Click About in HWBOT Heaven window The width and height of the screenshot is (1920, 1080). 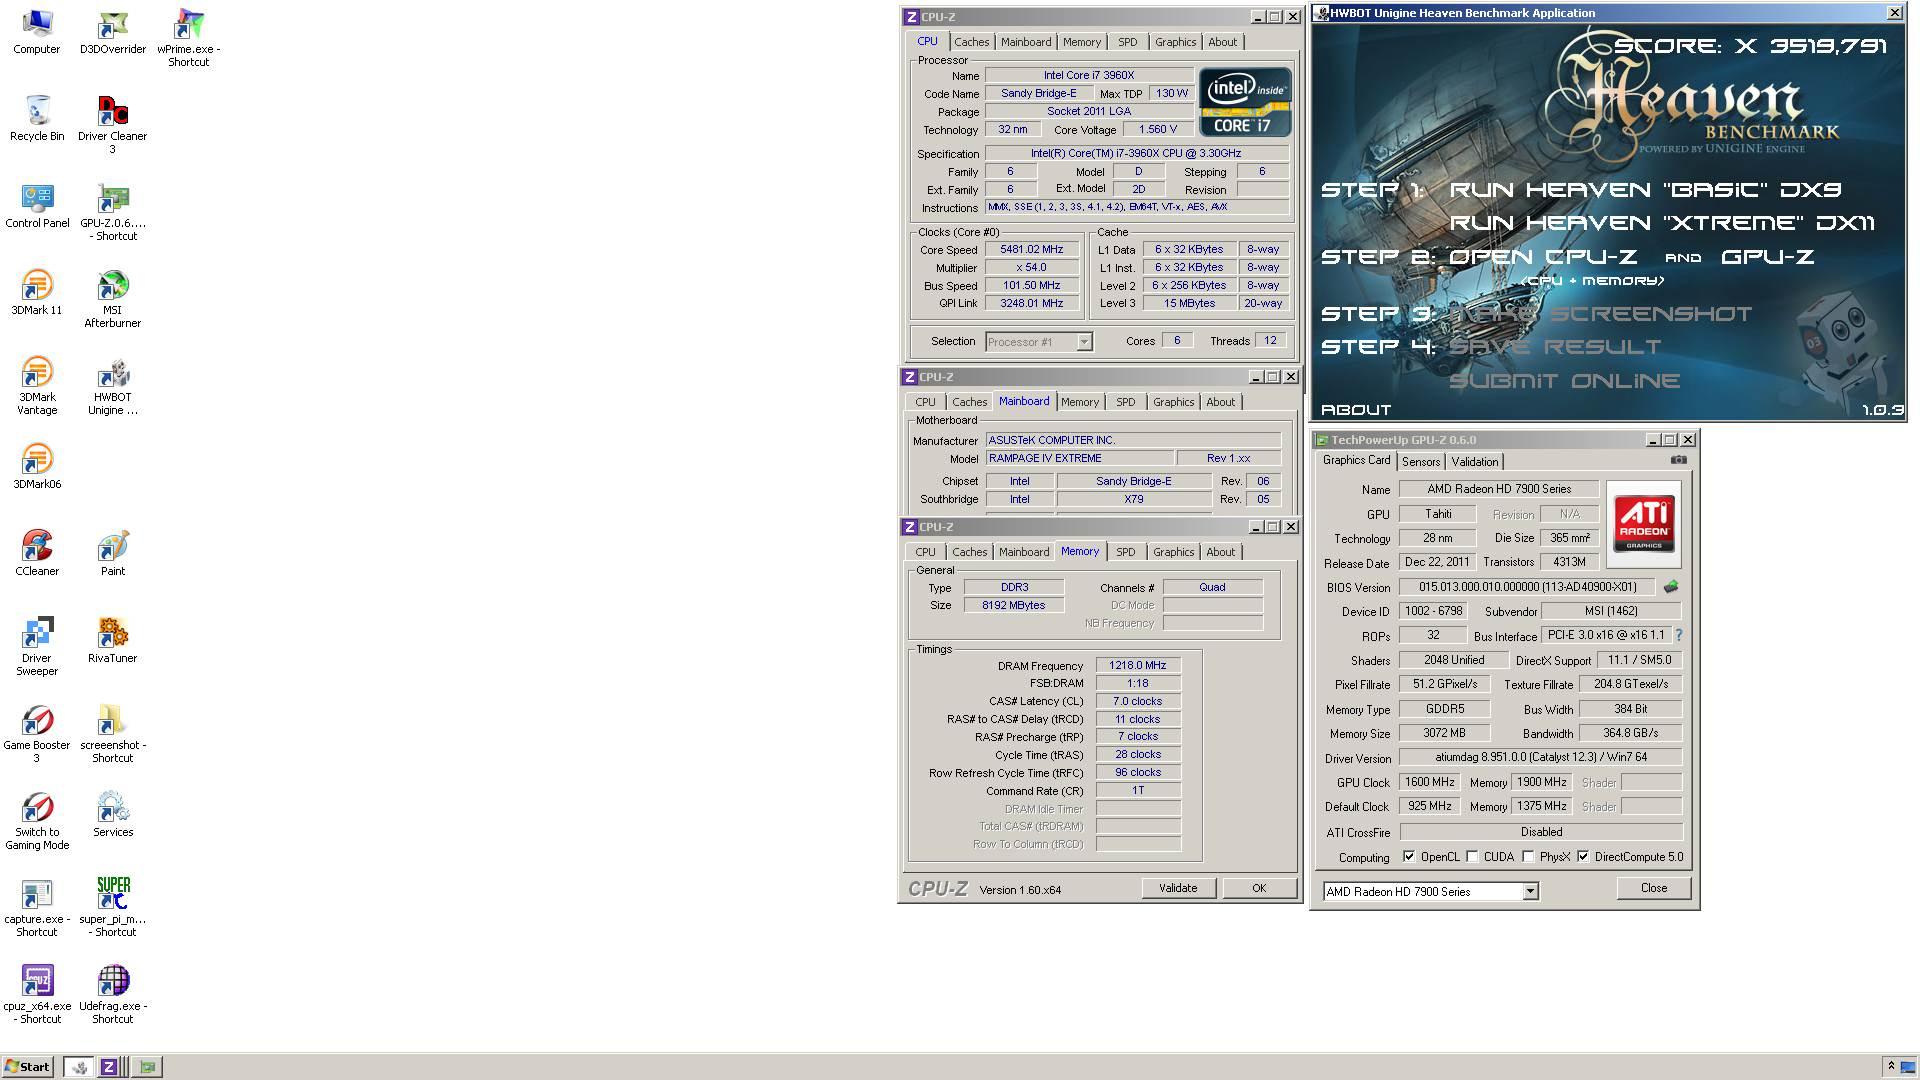click(1356, 410)
